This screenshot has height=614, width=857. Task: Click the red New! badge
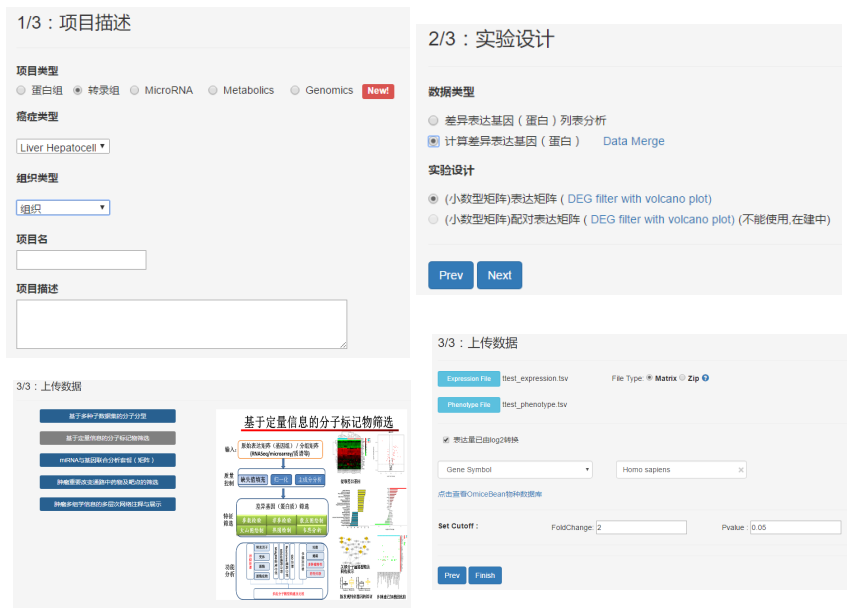378,91
